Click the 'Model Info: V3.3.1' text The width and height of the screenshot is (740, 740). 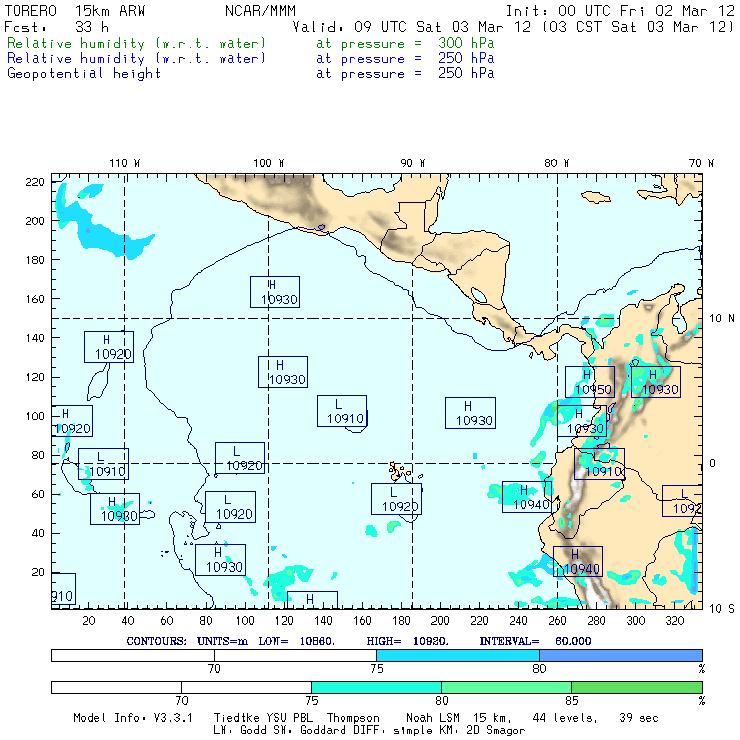[x=133, y=718]
